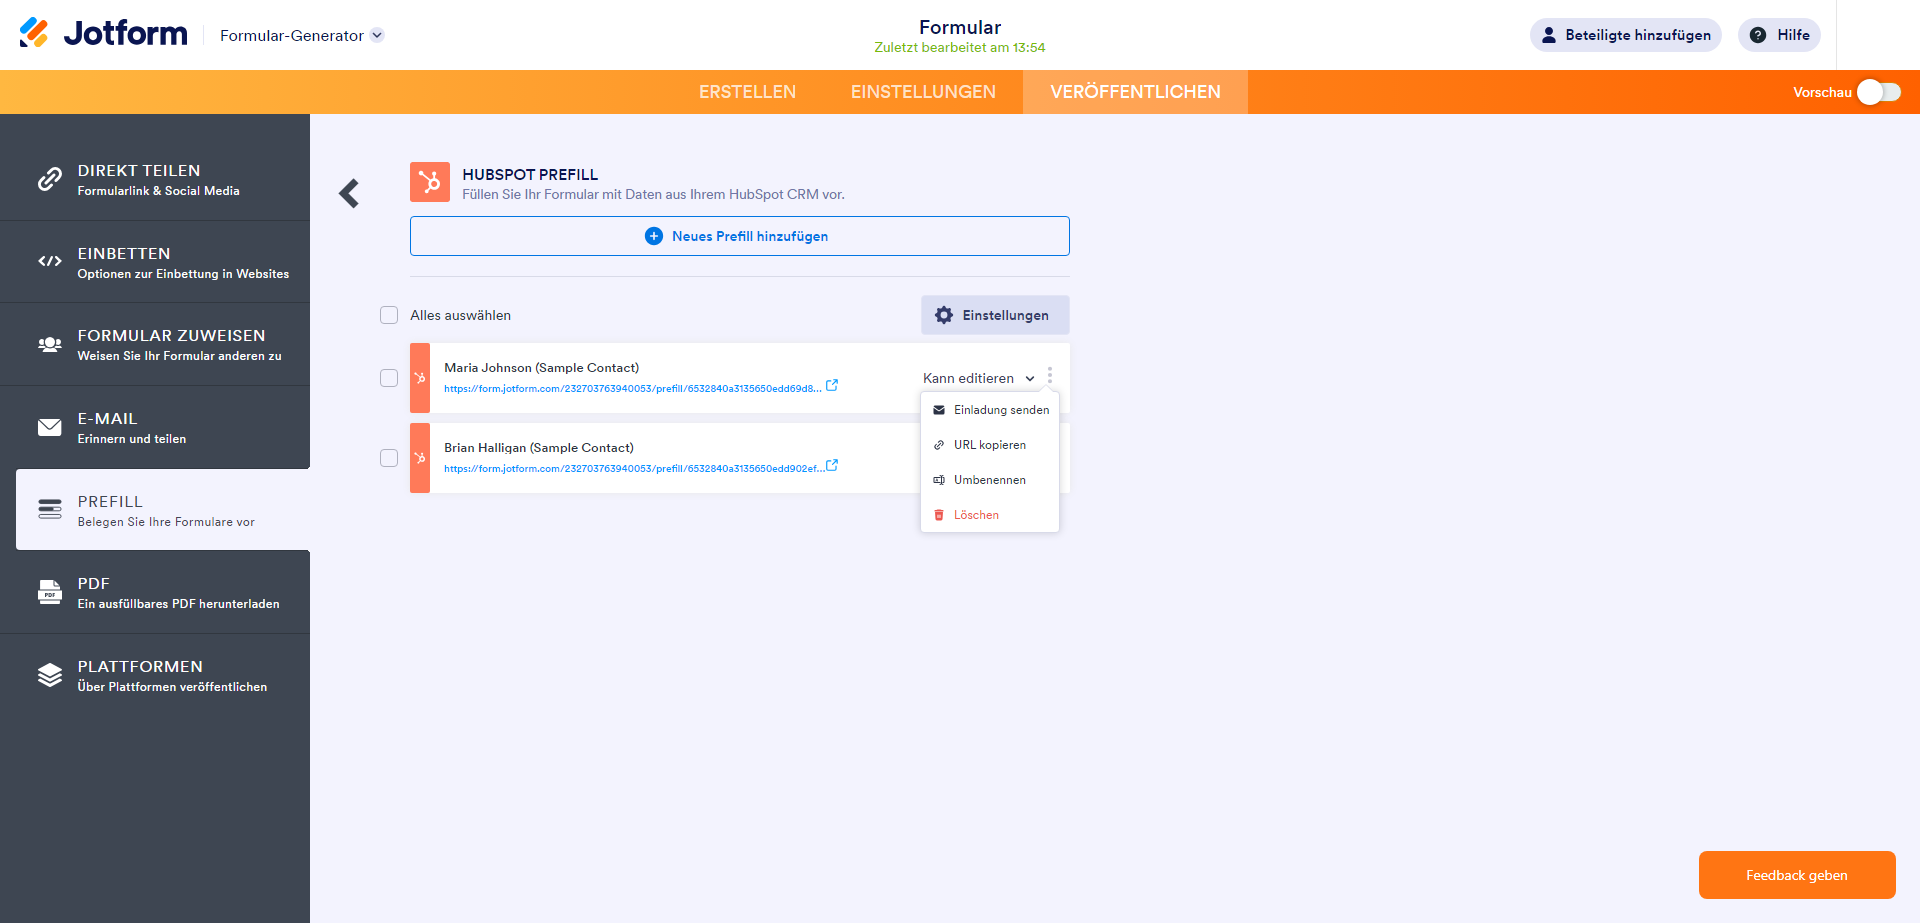
Task: Go back using the left chevron arrow
Action: (x=349, y=193)
